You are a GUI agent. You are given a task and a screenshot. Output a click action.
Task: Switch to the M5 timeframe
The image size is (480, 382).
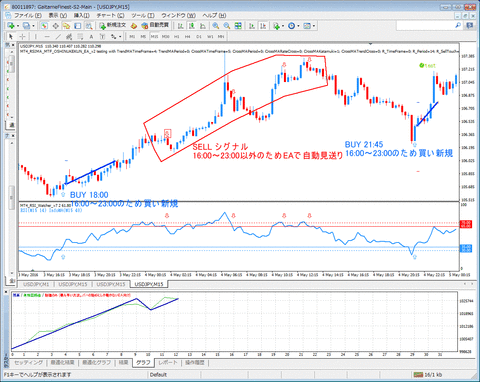[x=143, y=37]
